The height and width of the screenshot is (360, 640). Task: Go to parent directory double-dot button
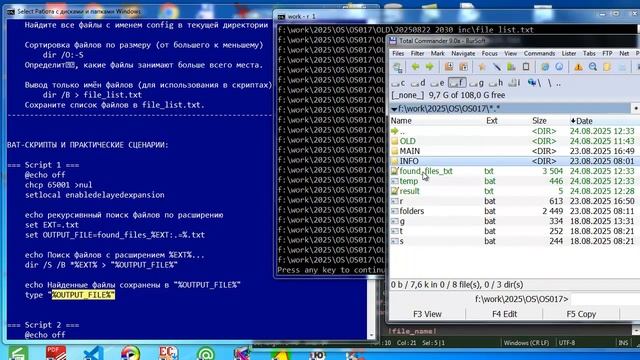pos(558,83)
